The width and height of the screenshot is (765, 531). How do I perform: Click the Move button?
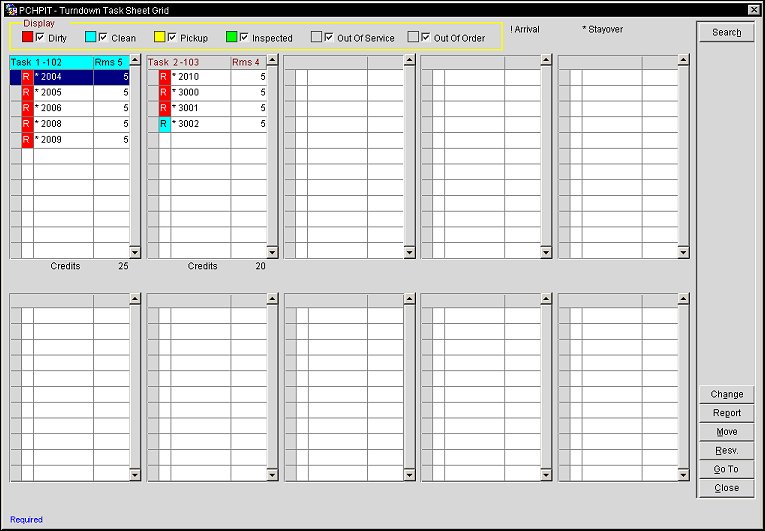[726, 432]
